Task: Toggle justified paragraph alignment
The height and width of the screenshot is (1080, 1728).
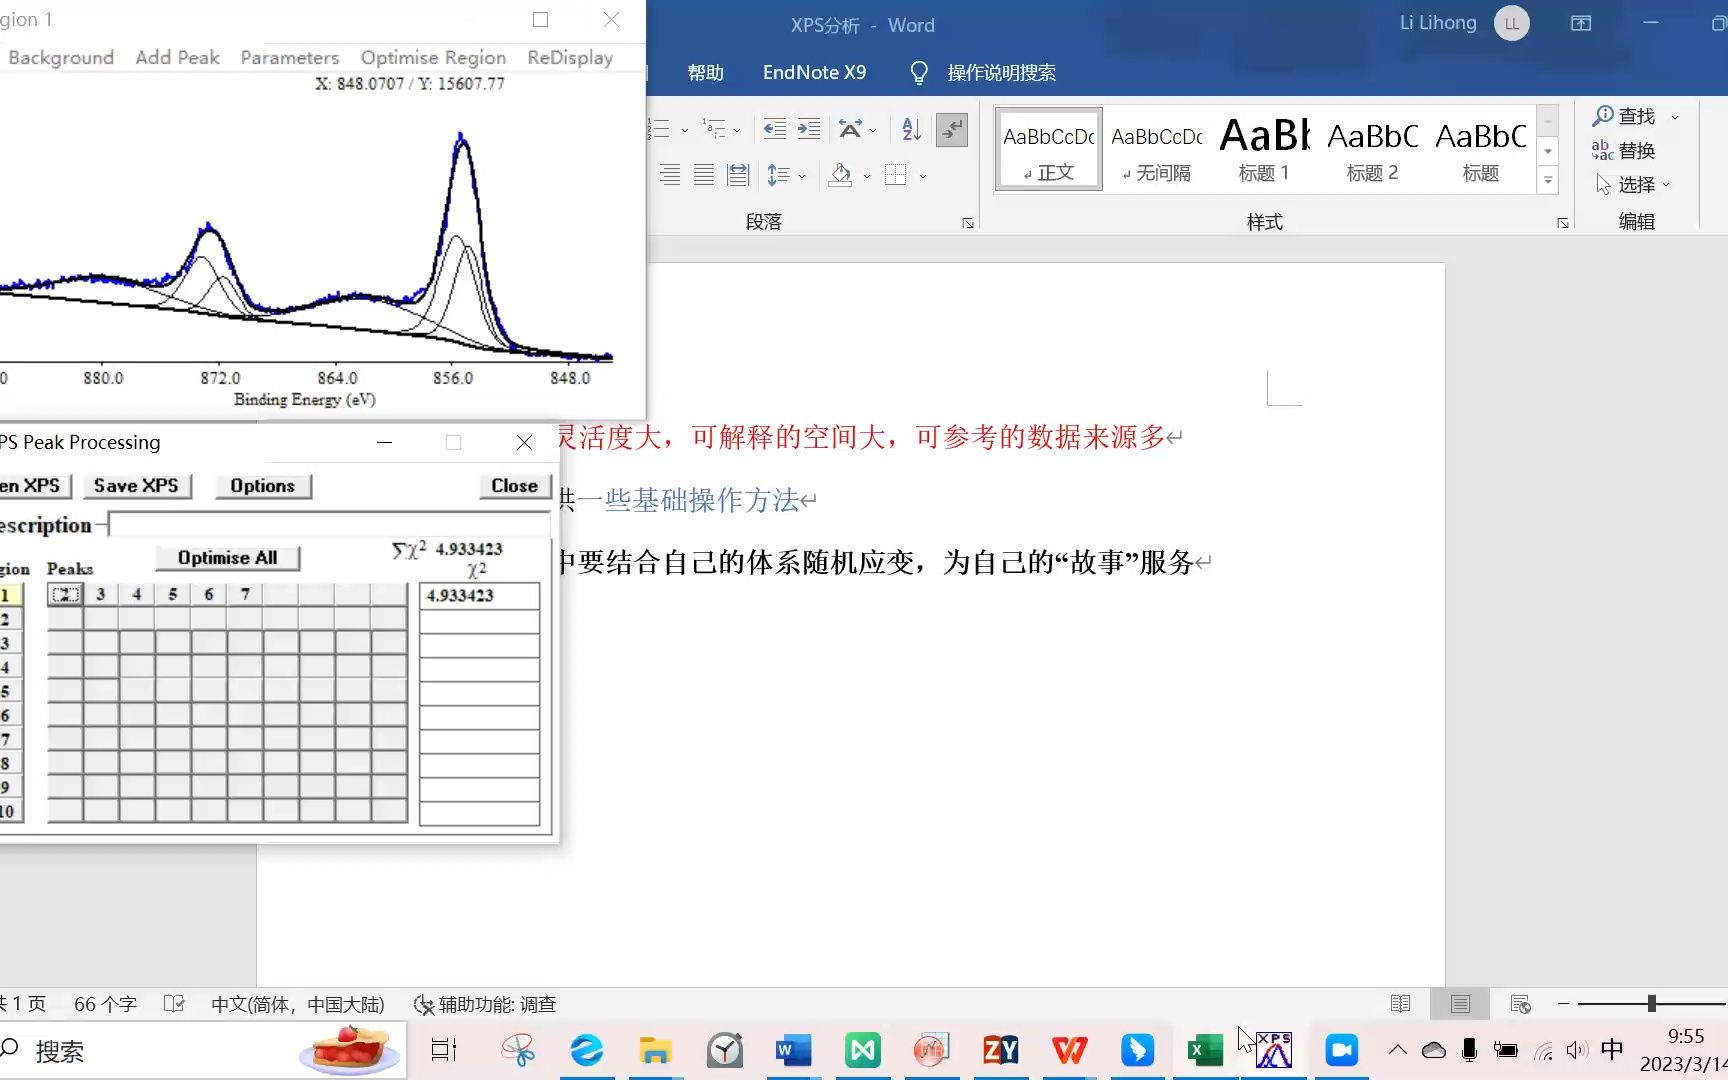Action: tap(703, 175)
